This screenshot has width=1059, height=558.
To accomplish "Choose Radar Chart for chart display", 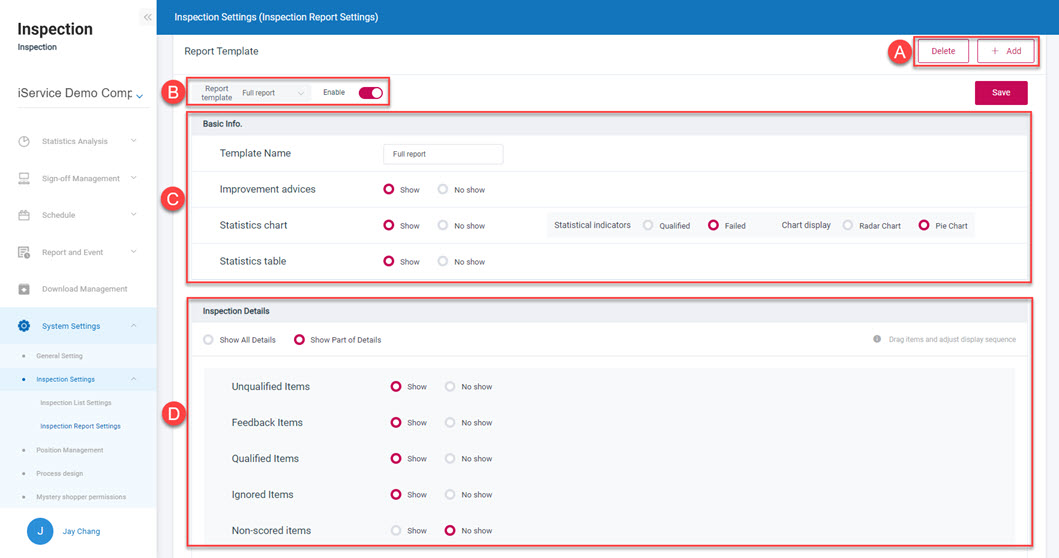I will (x=848, y=226).
